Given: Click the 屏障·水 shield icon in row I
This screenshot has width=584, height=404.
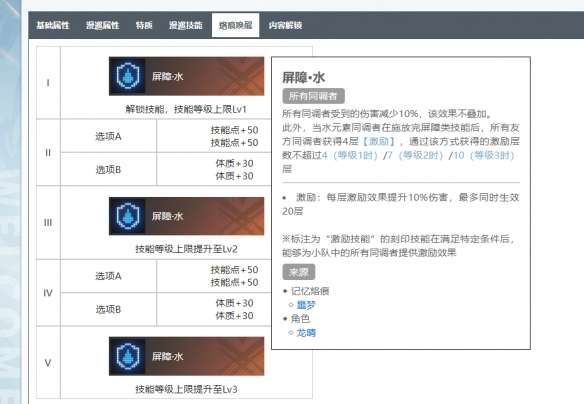Looking at the screenshot, I should [x=127, y=76].
